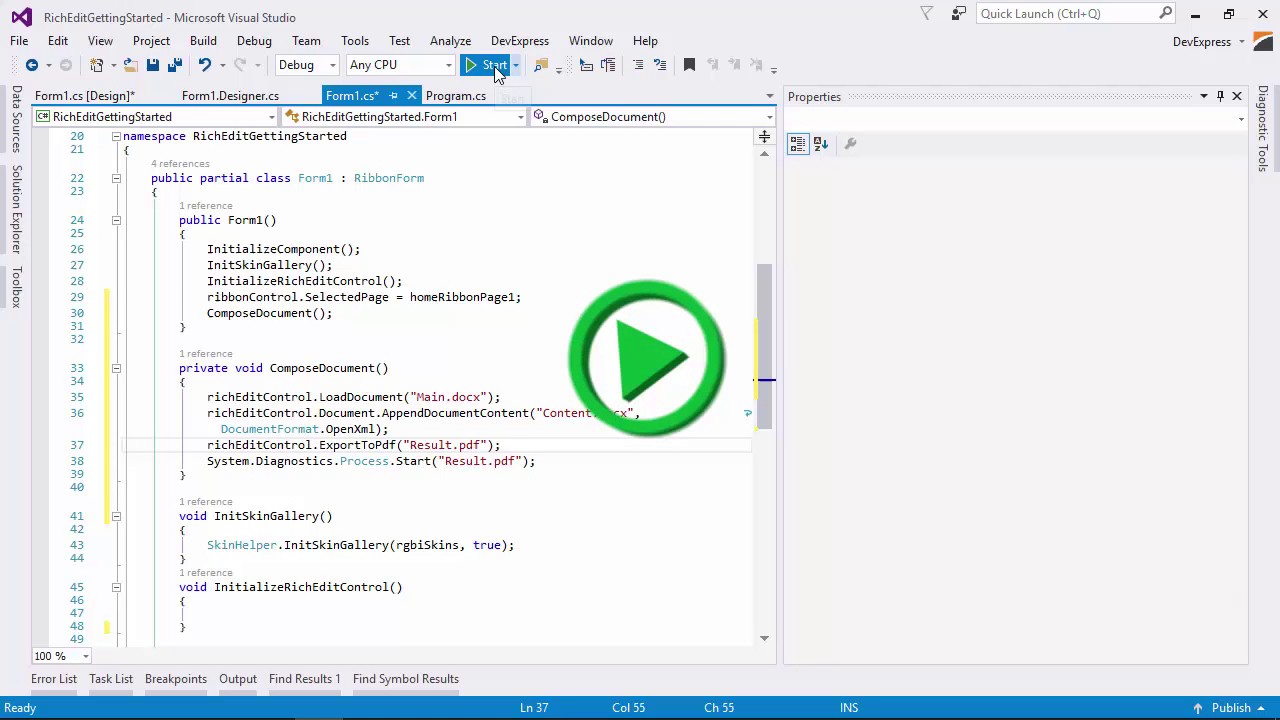Viewport: 1280px width, 720px height.
Task: Collapse the namespace RichEditGettingStarted block
Action: (x=116, y=136)
